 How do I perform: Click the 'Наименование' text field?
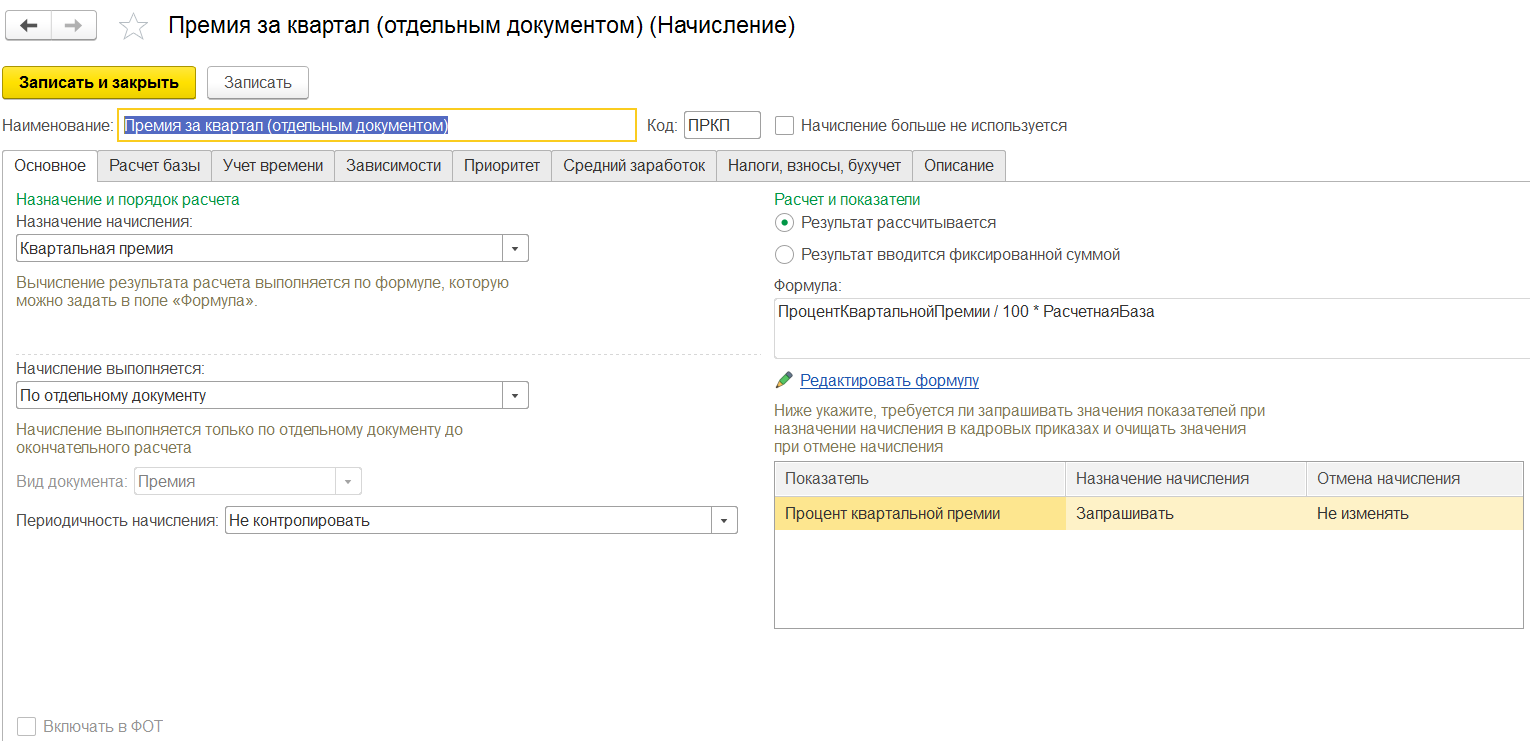click(377, 126)
